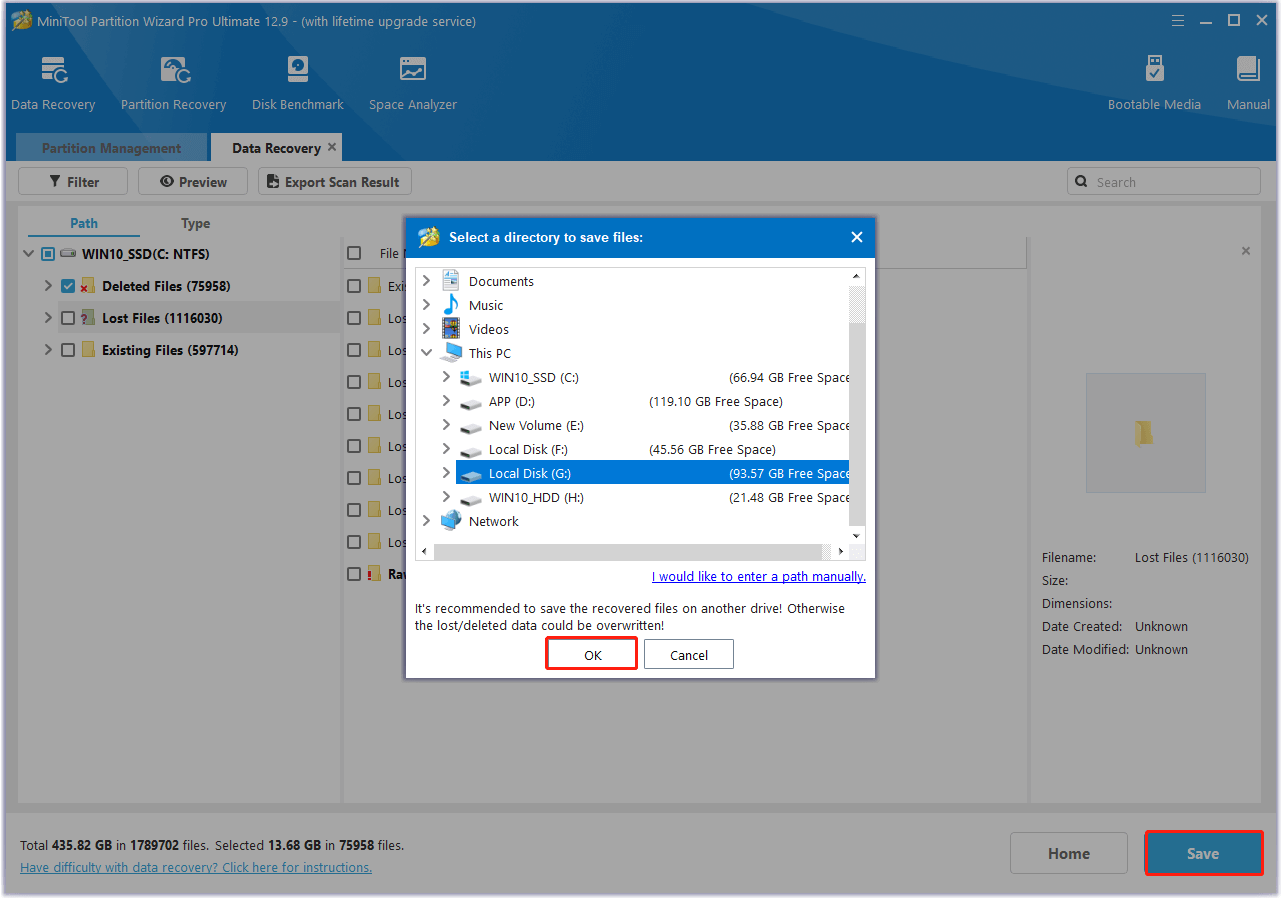Check the Lost Files checkbox
Image resolution: width=1281 pixels, height=899 pixels.
point(67,317)
